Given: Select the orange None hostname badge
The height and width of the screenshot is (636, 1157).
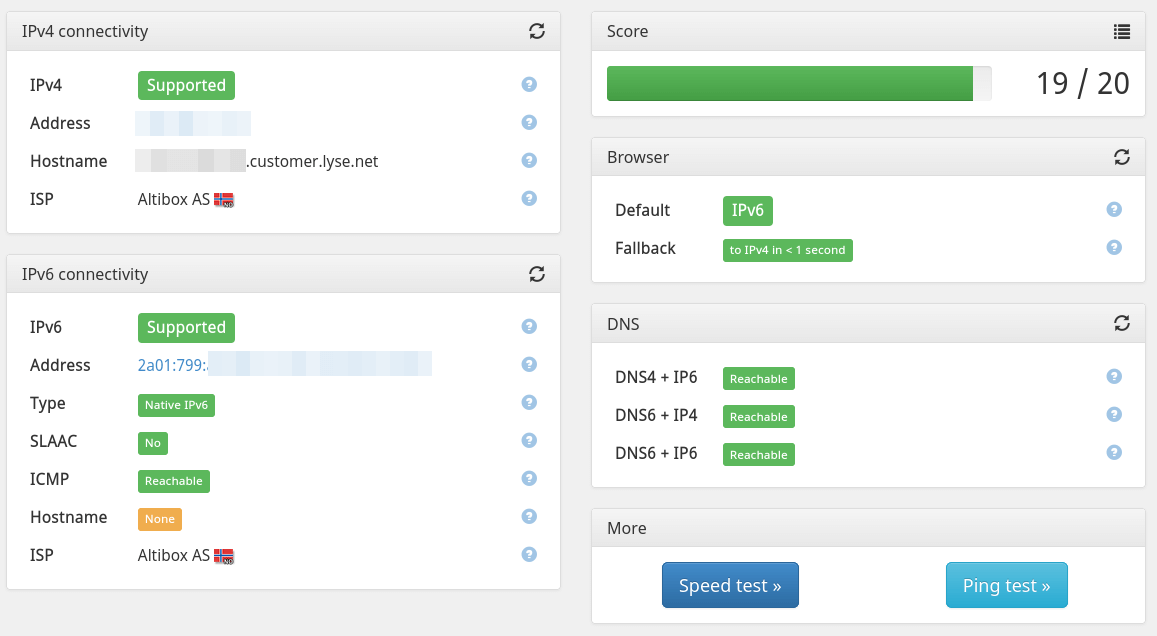Looking at the screenshot, I should 160,519.
